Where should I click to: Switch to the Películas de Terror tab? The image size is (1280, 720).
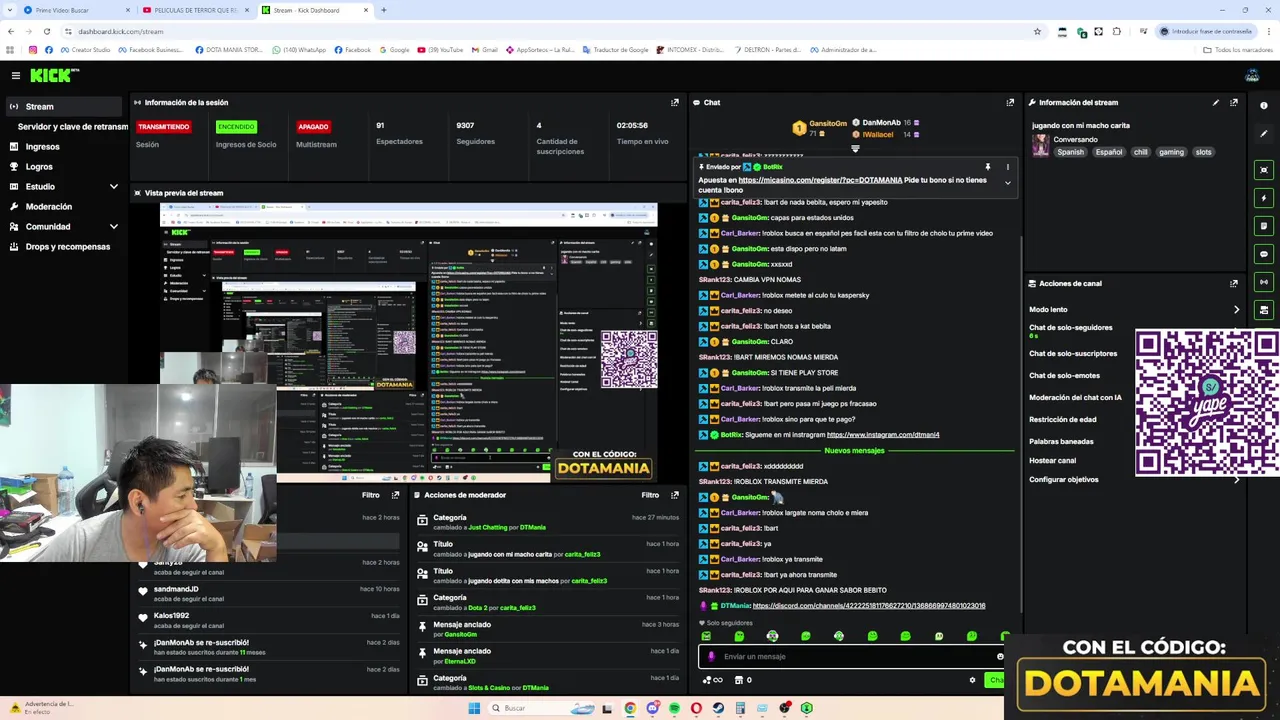(196, 10)
